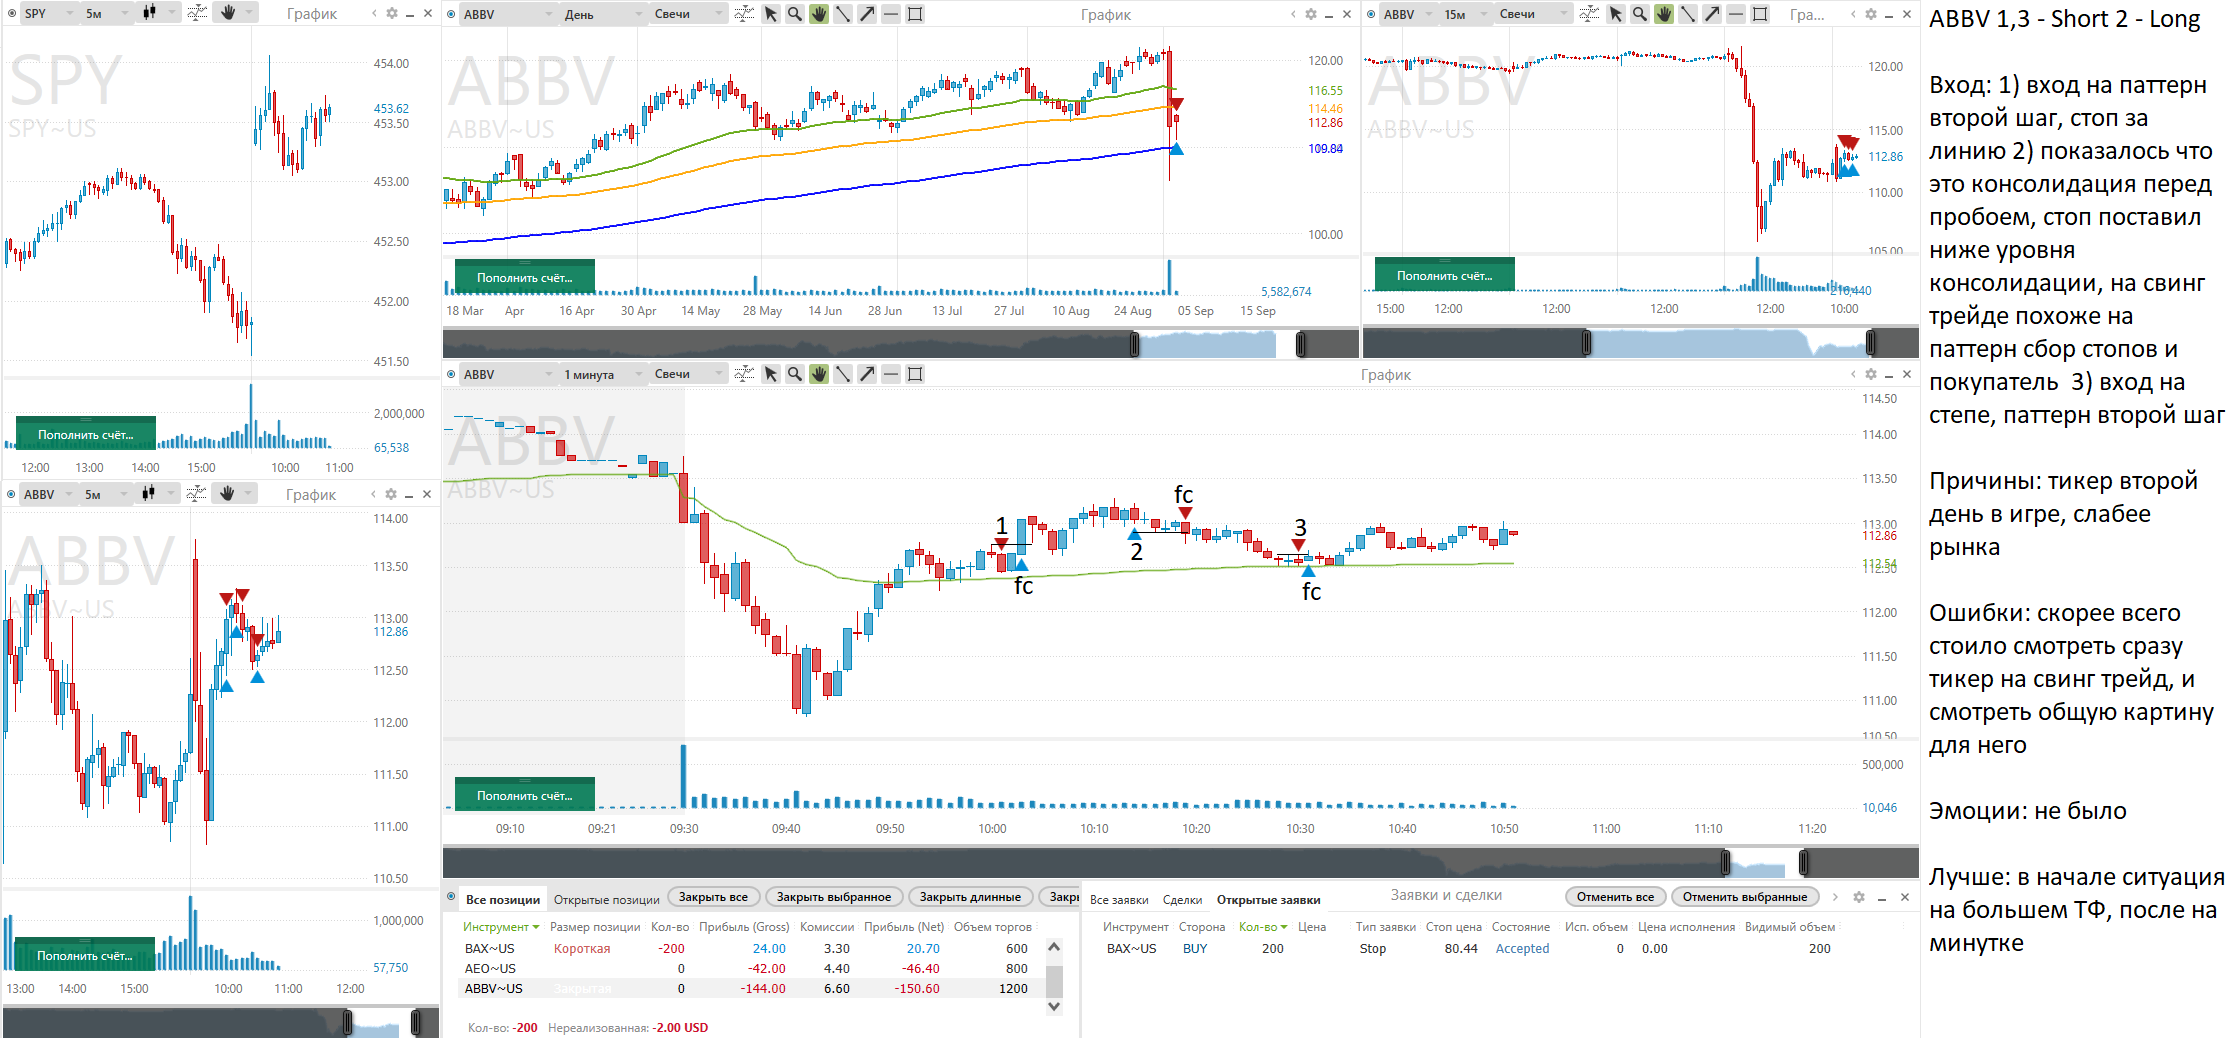
Task: Pick arrow drawing tool on 15m ABBV chart
Action: (1712, 14)
